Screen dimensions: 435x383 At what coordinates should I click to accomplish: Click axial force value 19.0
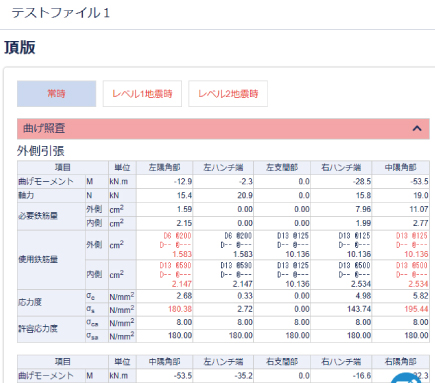[421, 195]
